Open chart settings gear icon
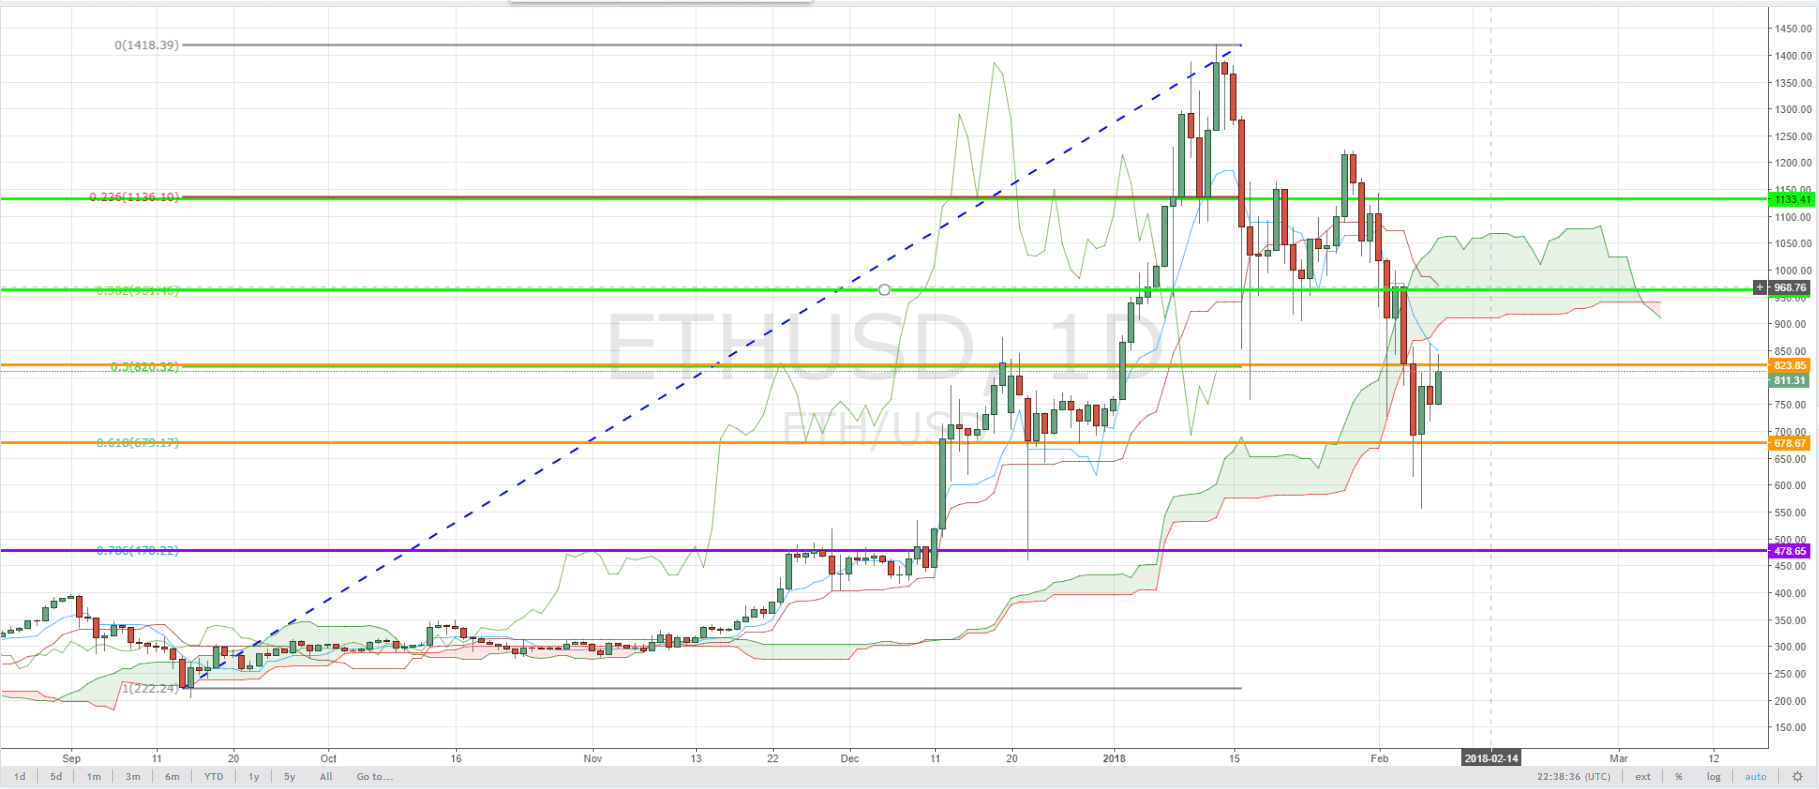 (1797, 777)
